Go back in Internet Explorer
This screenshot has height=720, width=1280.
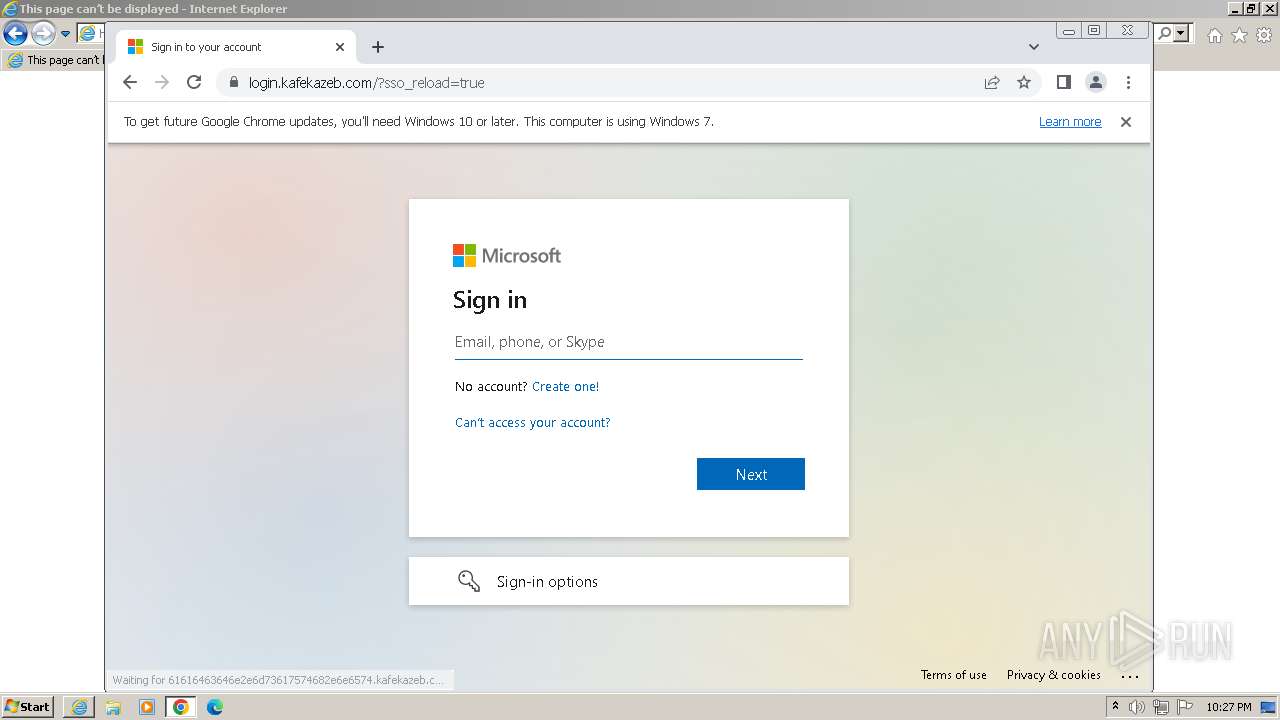click(15, 34)
